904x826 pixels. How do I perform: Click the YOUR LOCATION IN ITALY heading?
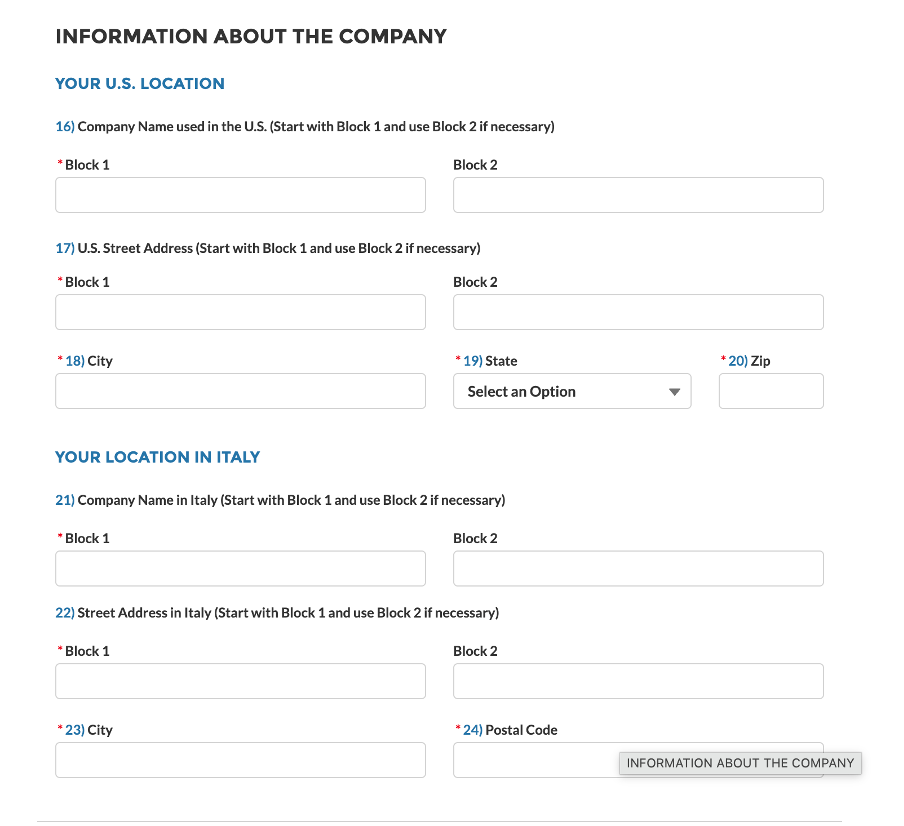tap(157, 457)
